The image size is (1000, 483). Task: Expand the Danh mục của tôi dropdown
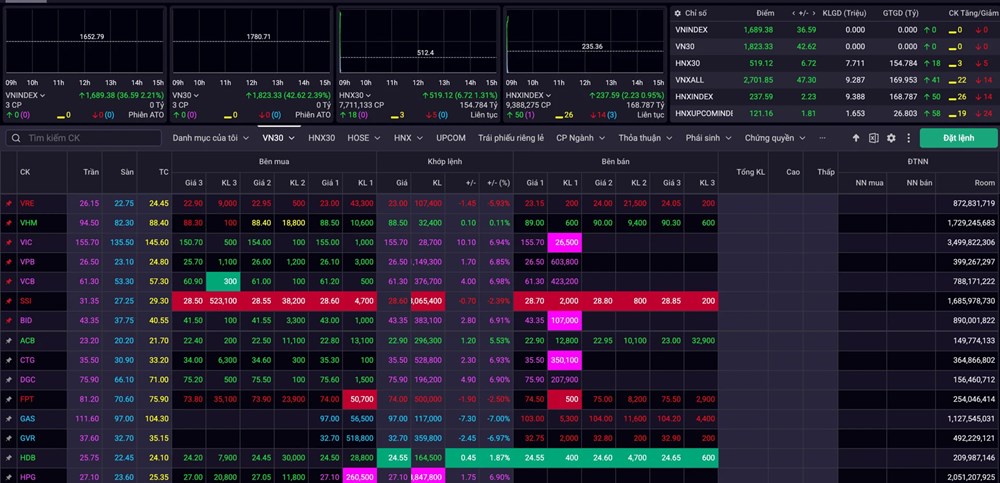coord(210,137)
